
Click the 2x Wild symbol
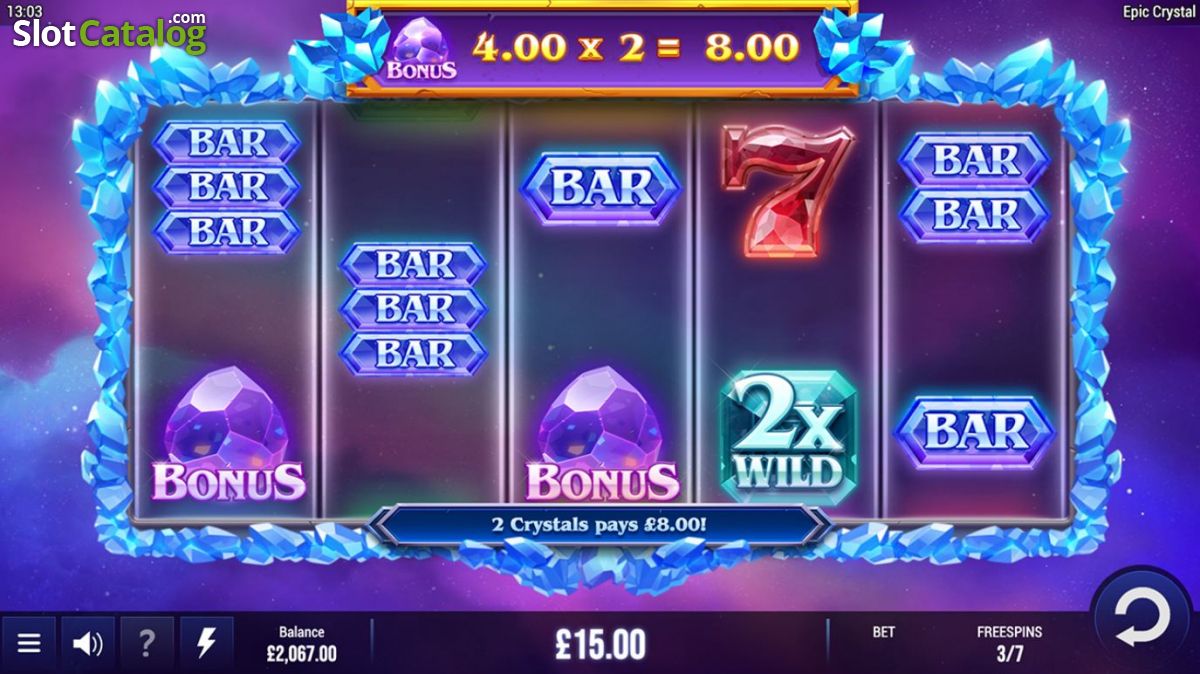789,431
